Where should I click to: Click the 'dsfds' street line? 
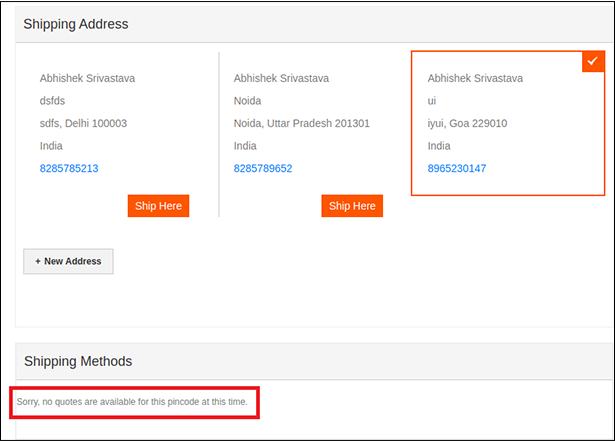tap(52, 101)
